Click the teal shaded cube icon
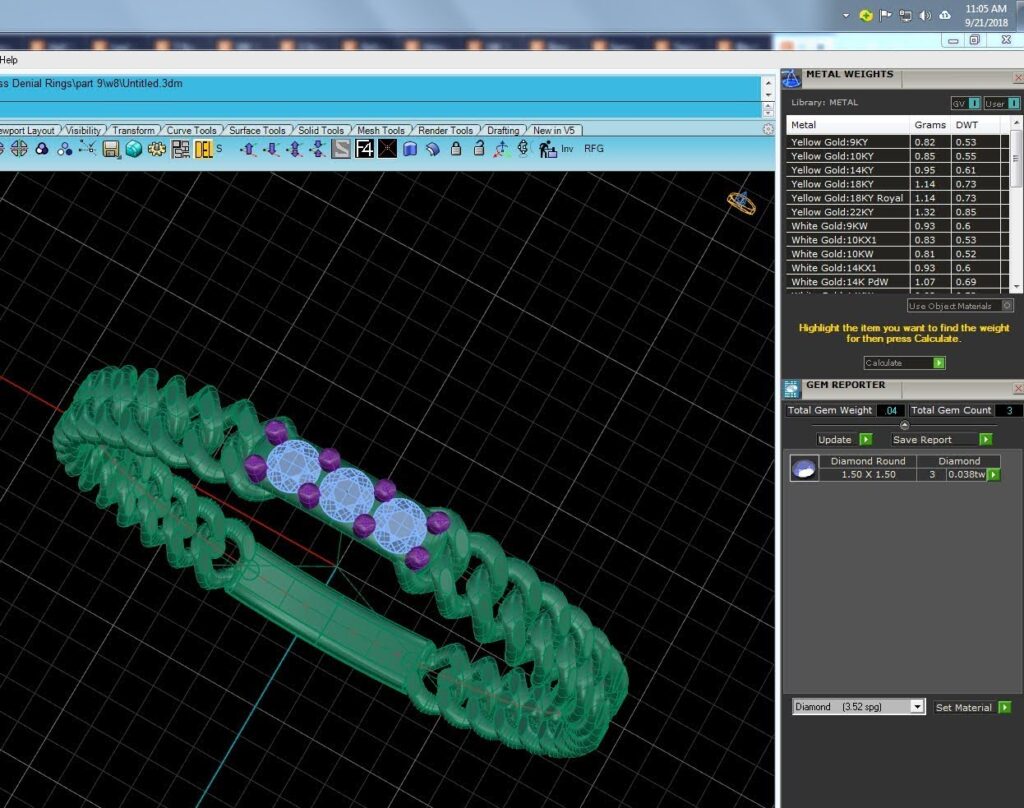 pos(134,149)
